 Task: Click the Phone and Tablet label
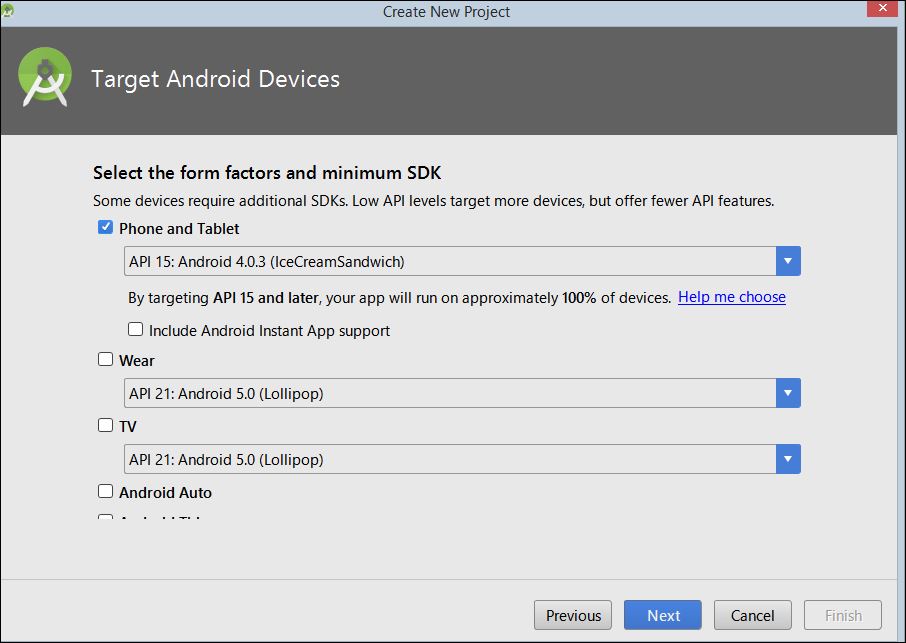179,229
